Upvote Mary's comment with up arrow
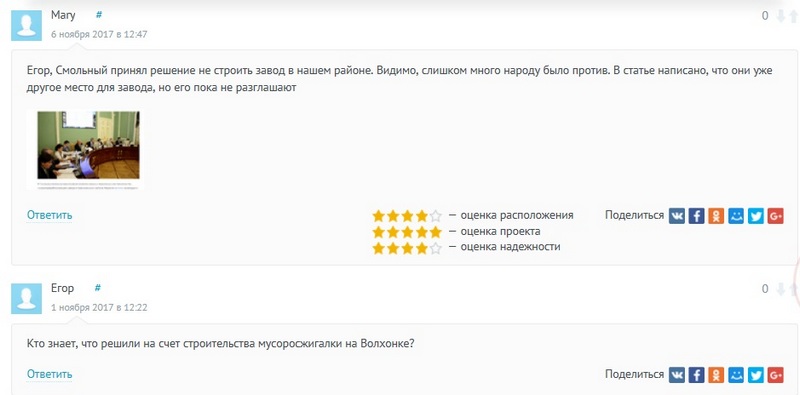800x395 pixels. [x=793, y=16]
